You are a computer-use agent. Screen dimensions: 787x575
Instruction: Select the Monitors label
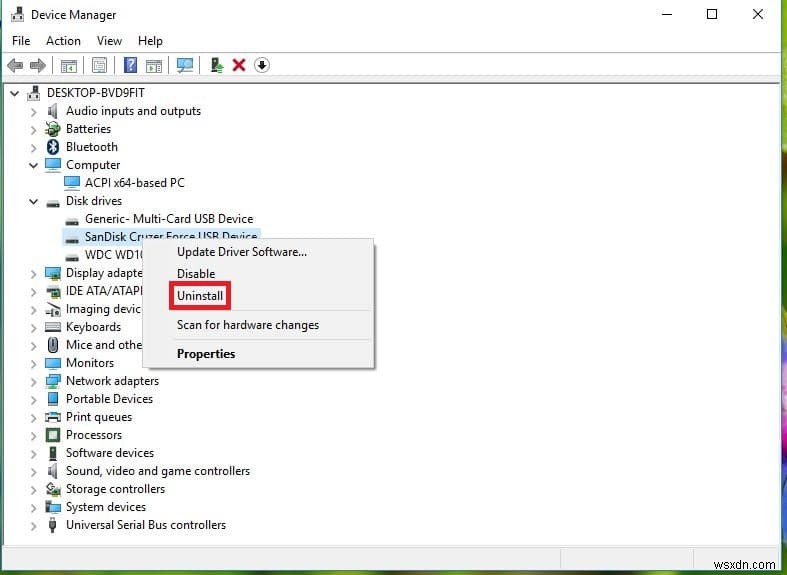coord(90,363)
